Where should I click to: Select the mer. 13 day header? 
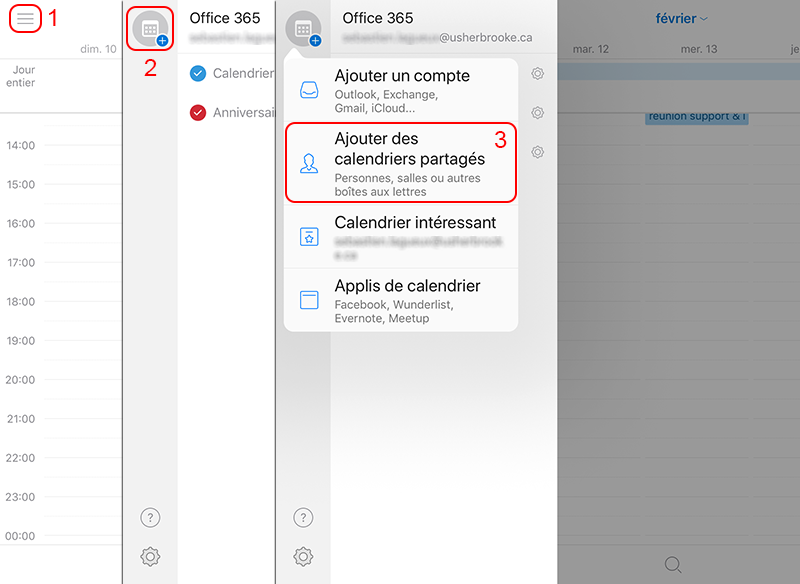click(698, 49)
